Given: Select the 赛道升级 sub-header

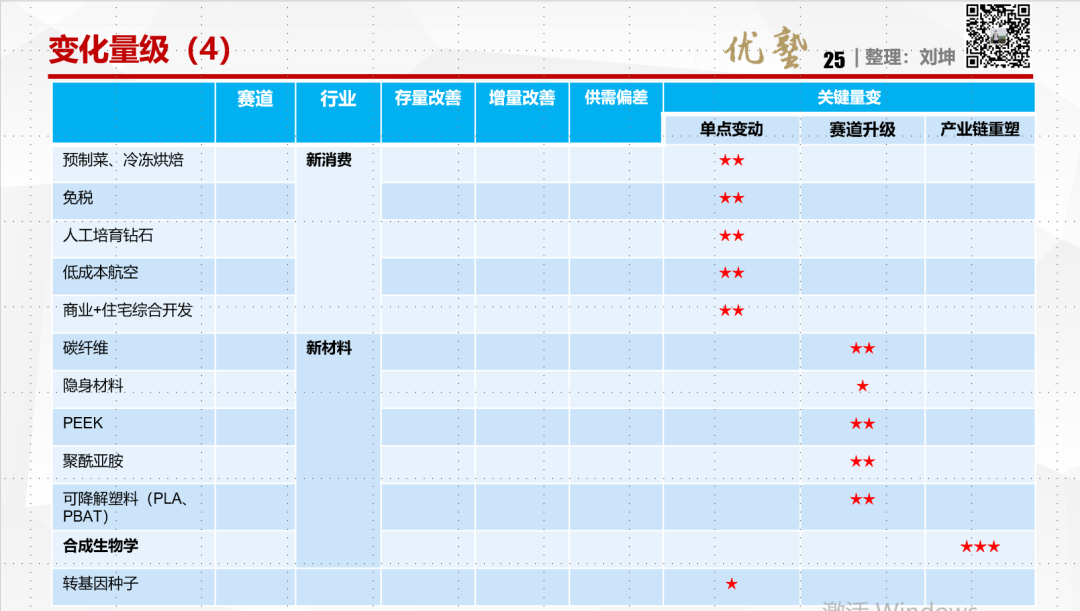Looking at the screenshot, I should [x=862, y=130].
